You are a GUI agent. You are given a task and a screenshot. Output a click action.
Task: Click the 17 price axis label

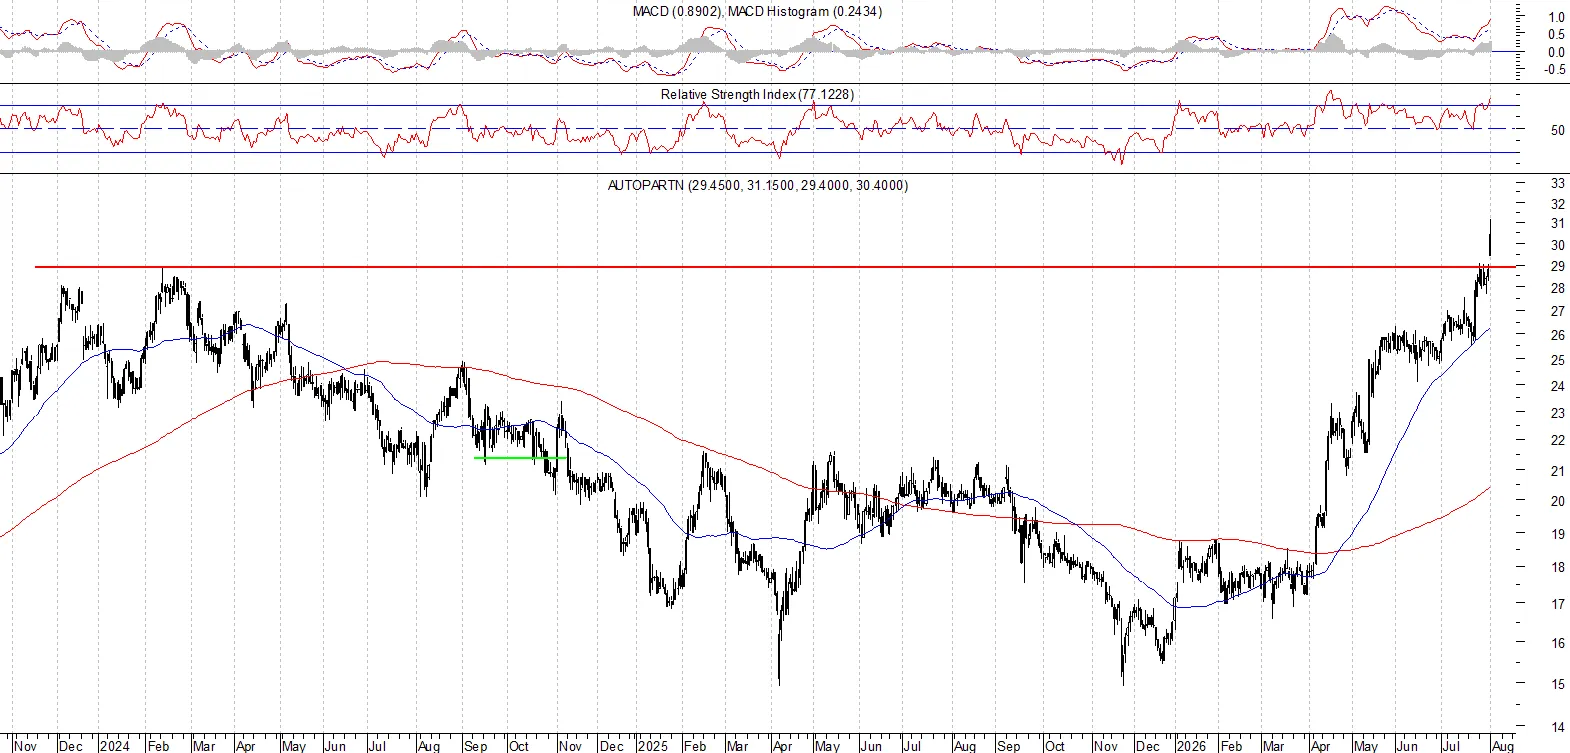[x=1557, y=604]
